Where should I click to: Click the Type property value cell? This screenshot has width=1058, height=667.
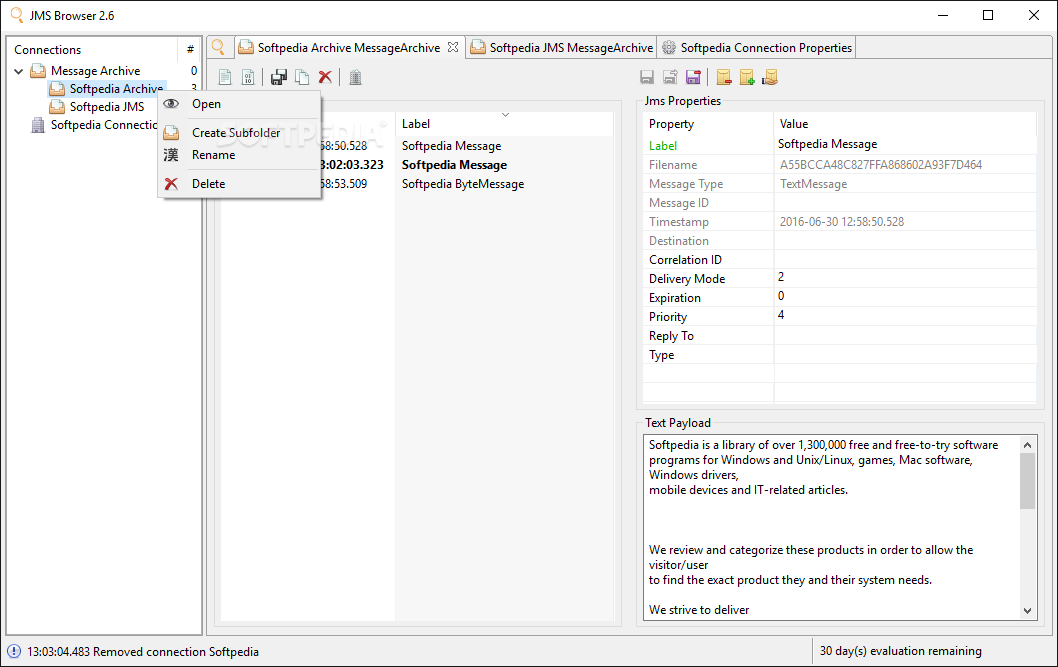click(905, 354)
